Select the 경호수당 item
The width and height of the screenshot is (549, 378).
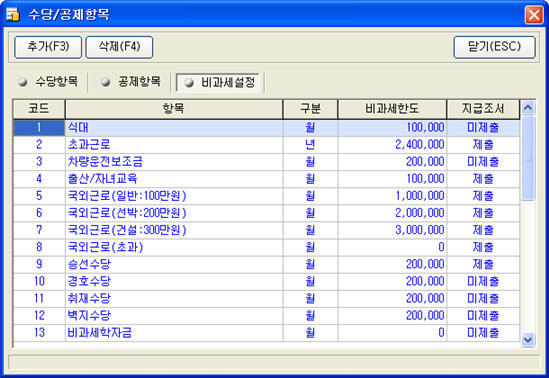[x=174, y=281]
